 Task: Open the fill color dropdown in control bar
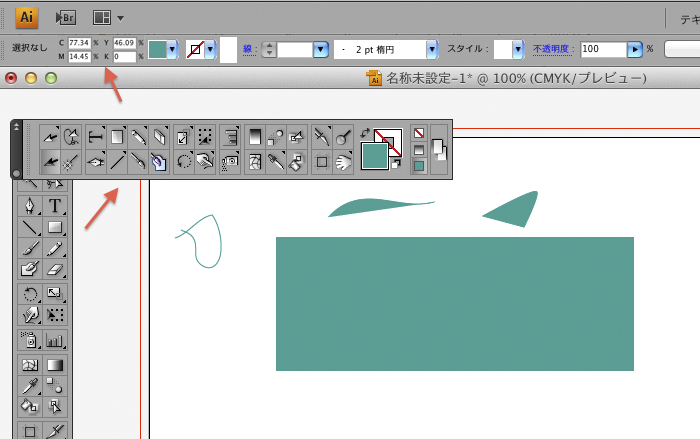coord(172,49)
